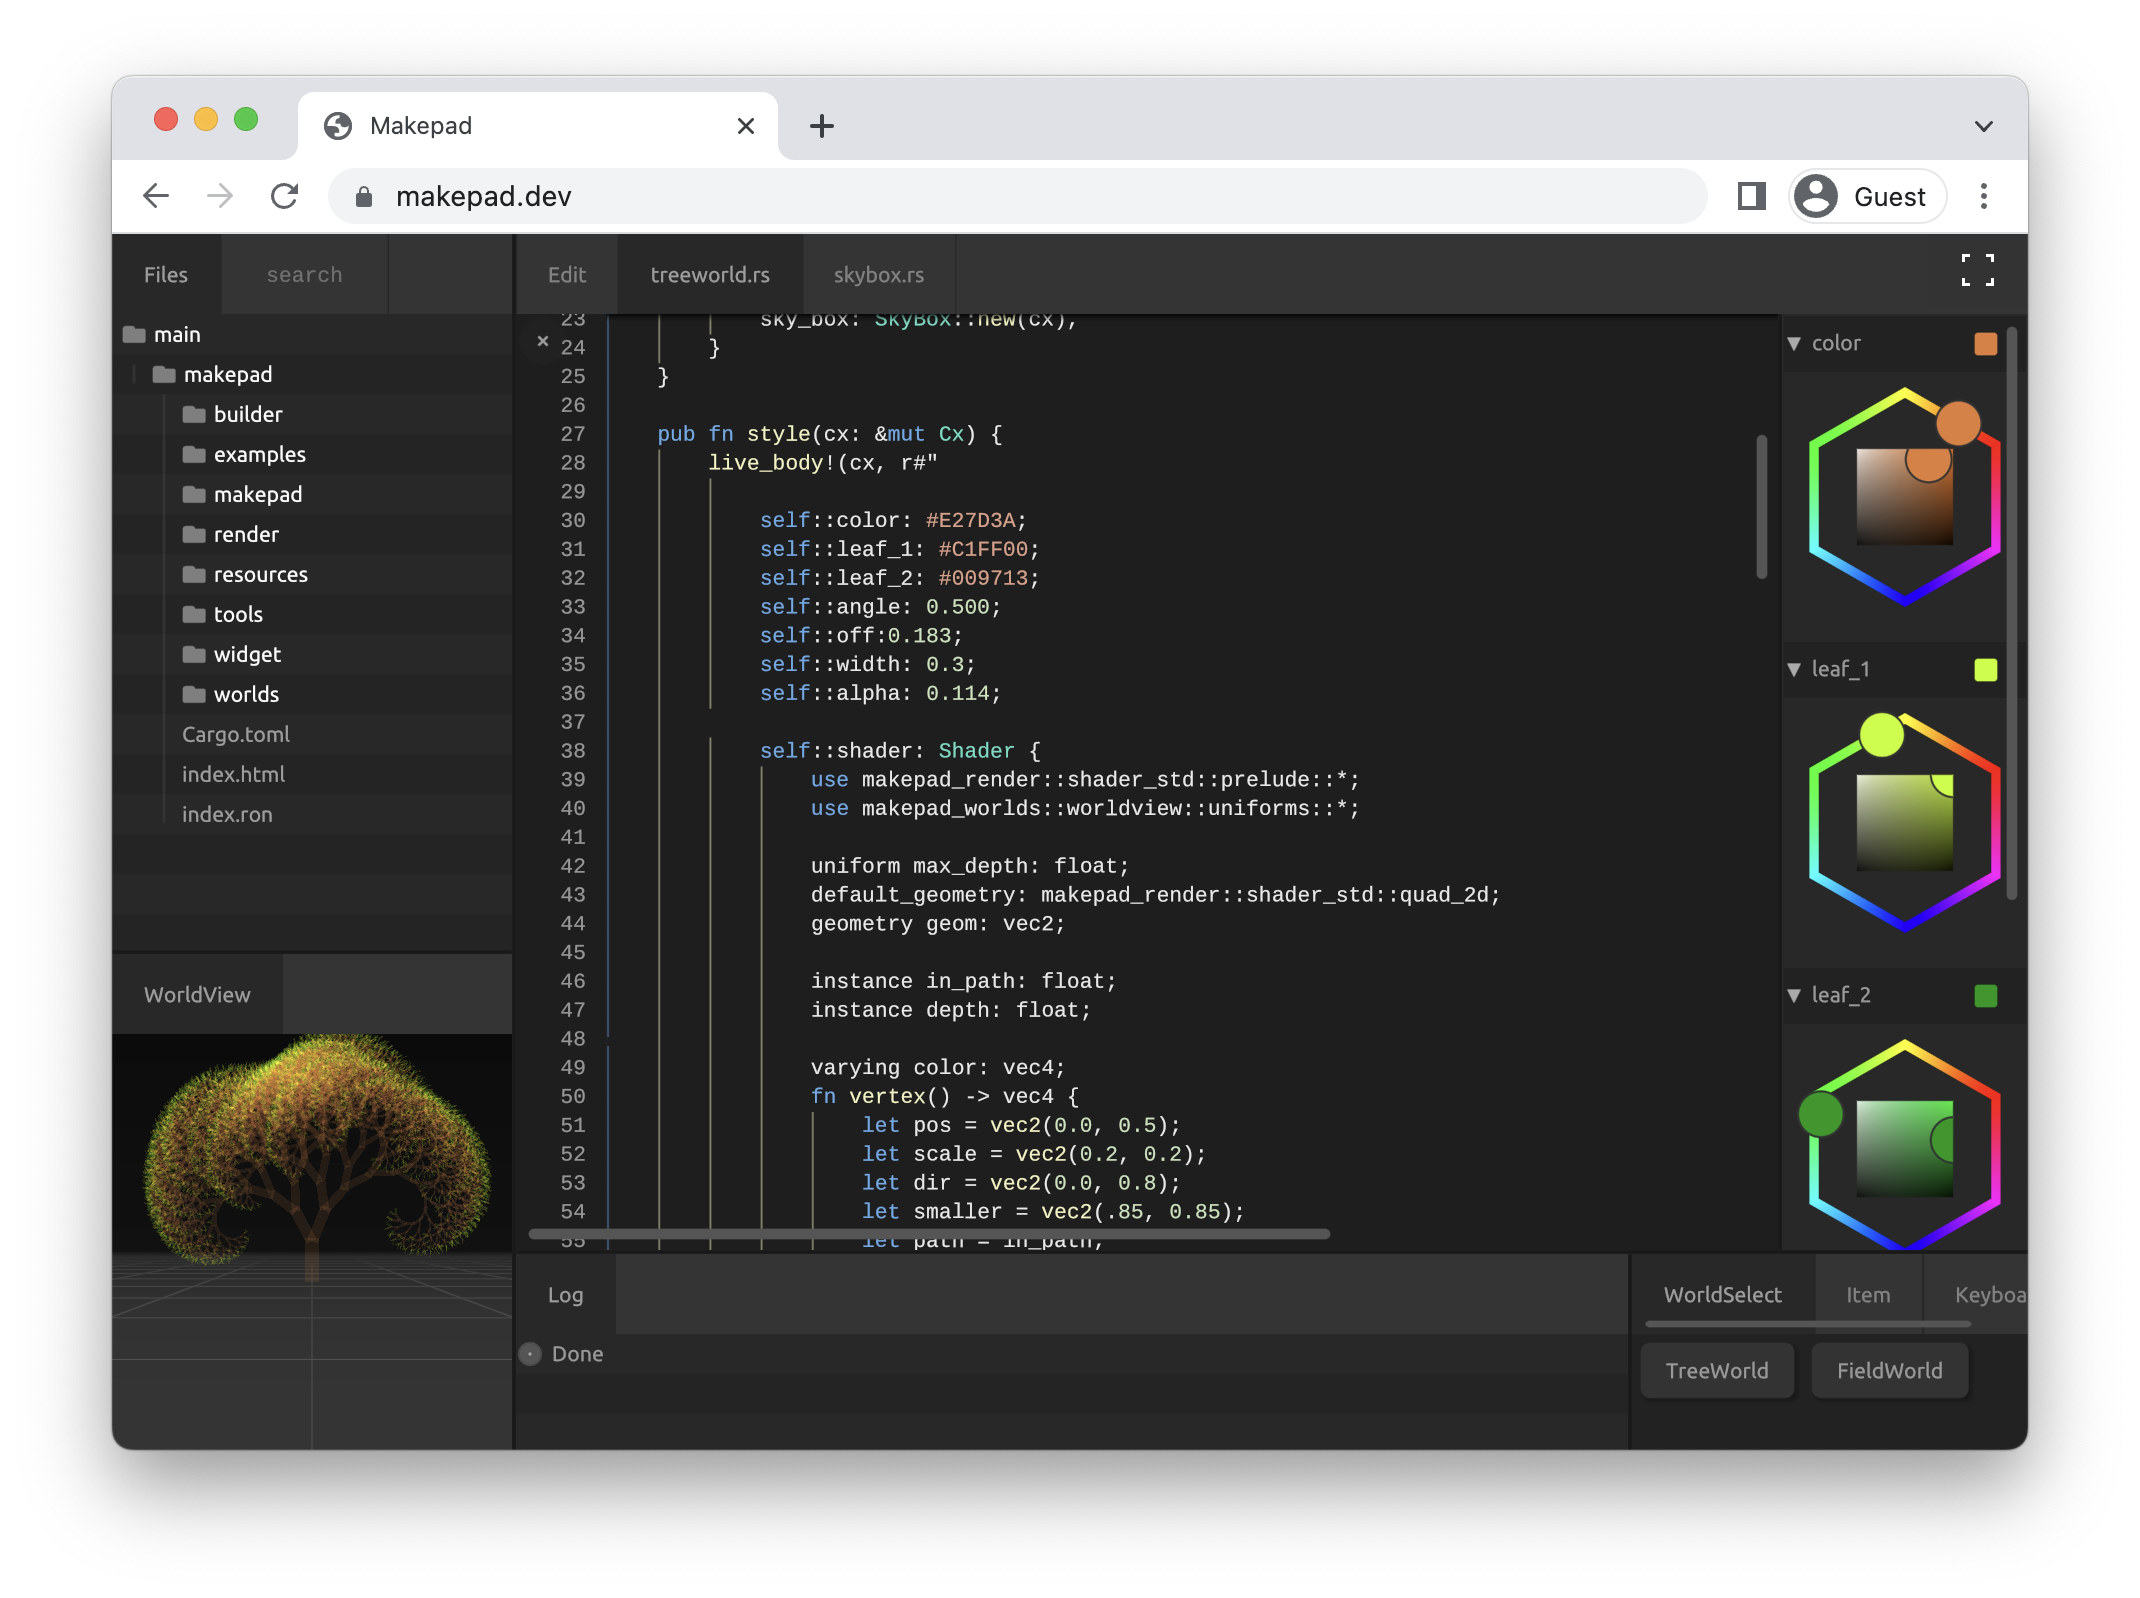The width and height of the screenshot is (2140, 1598).
Task: Click the Done status indicator dot in the Log panel
Action: (x=529, y=1354)
